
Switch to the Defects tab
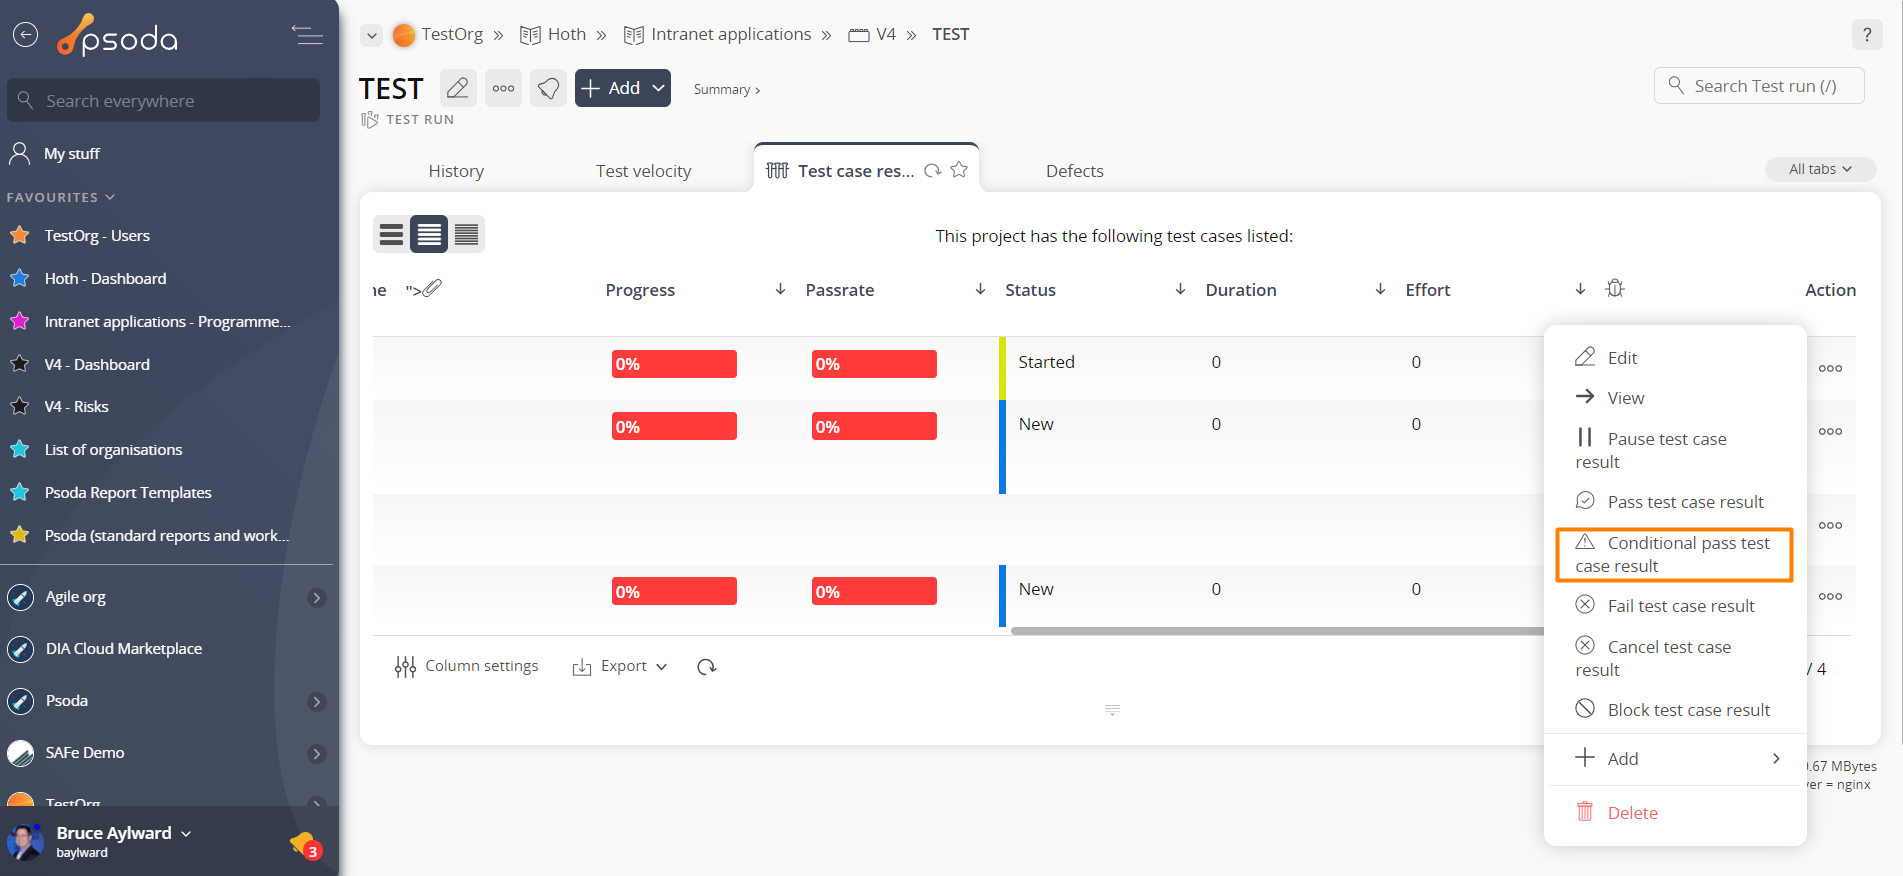pos(1074,171)
